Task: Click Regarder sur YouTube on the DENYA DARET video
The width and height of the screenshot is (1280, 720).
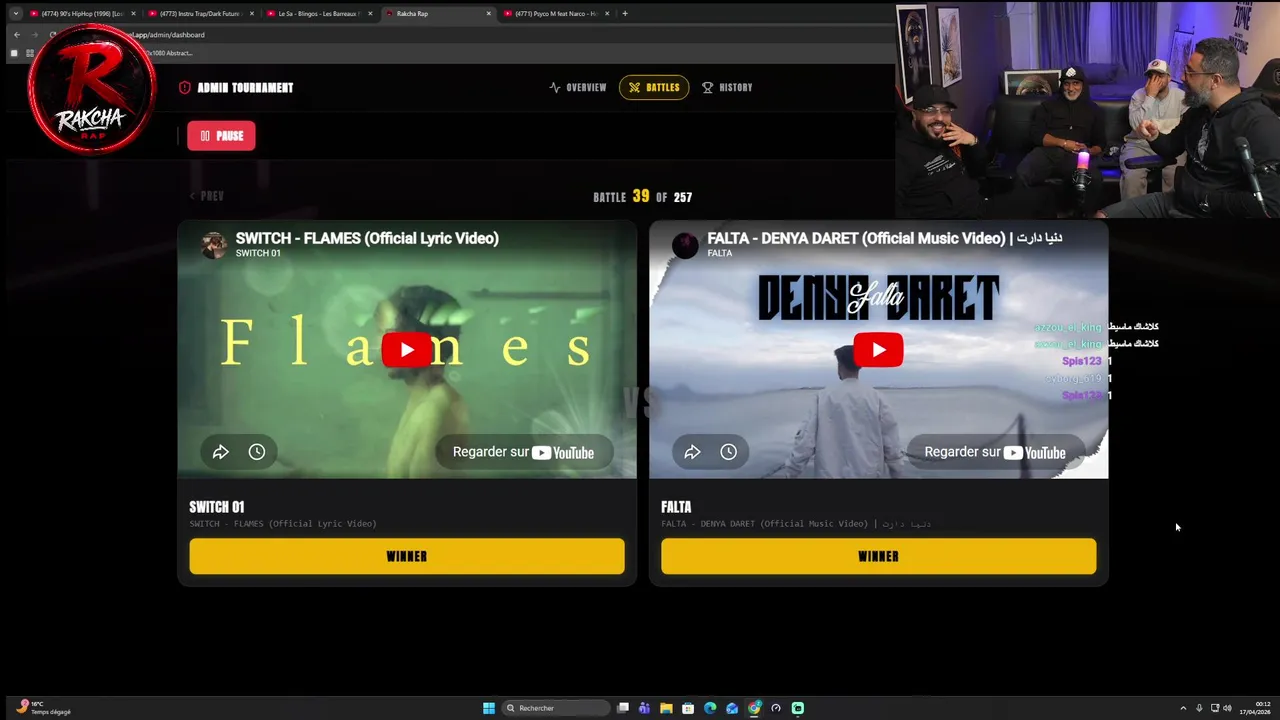Action: (994, 452)
